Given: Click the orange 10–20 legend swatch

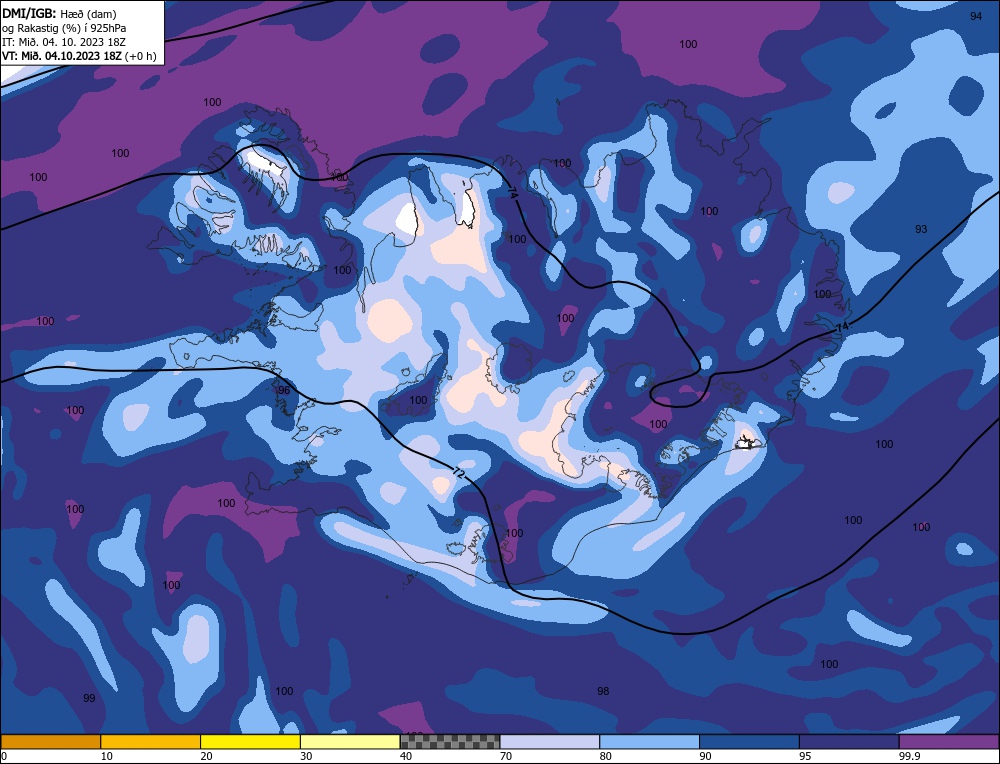Looking at the screenshot, I should tap(151, 742).
